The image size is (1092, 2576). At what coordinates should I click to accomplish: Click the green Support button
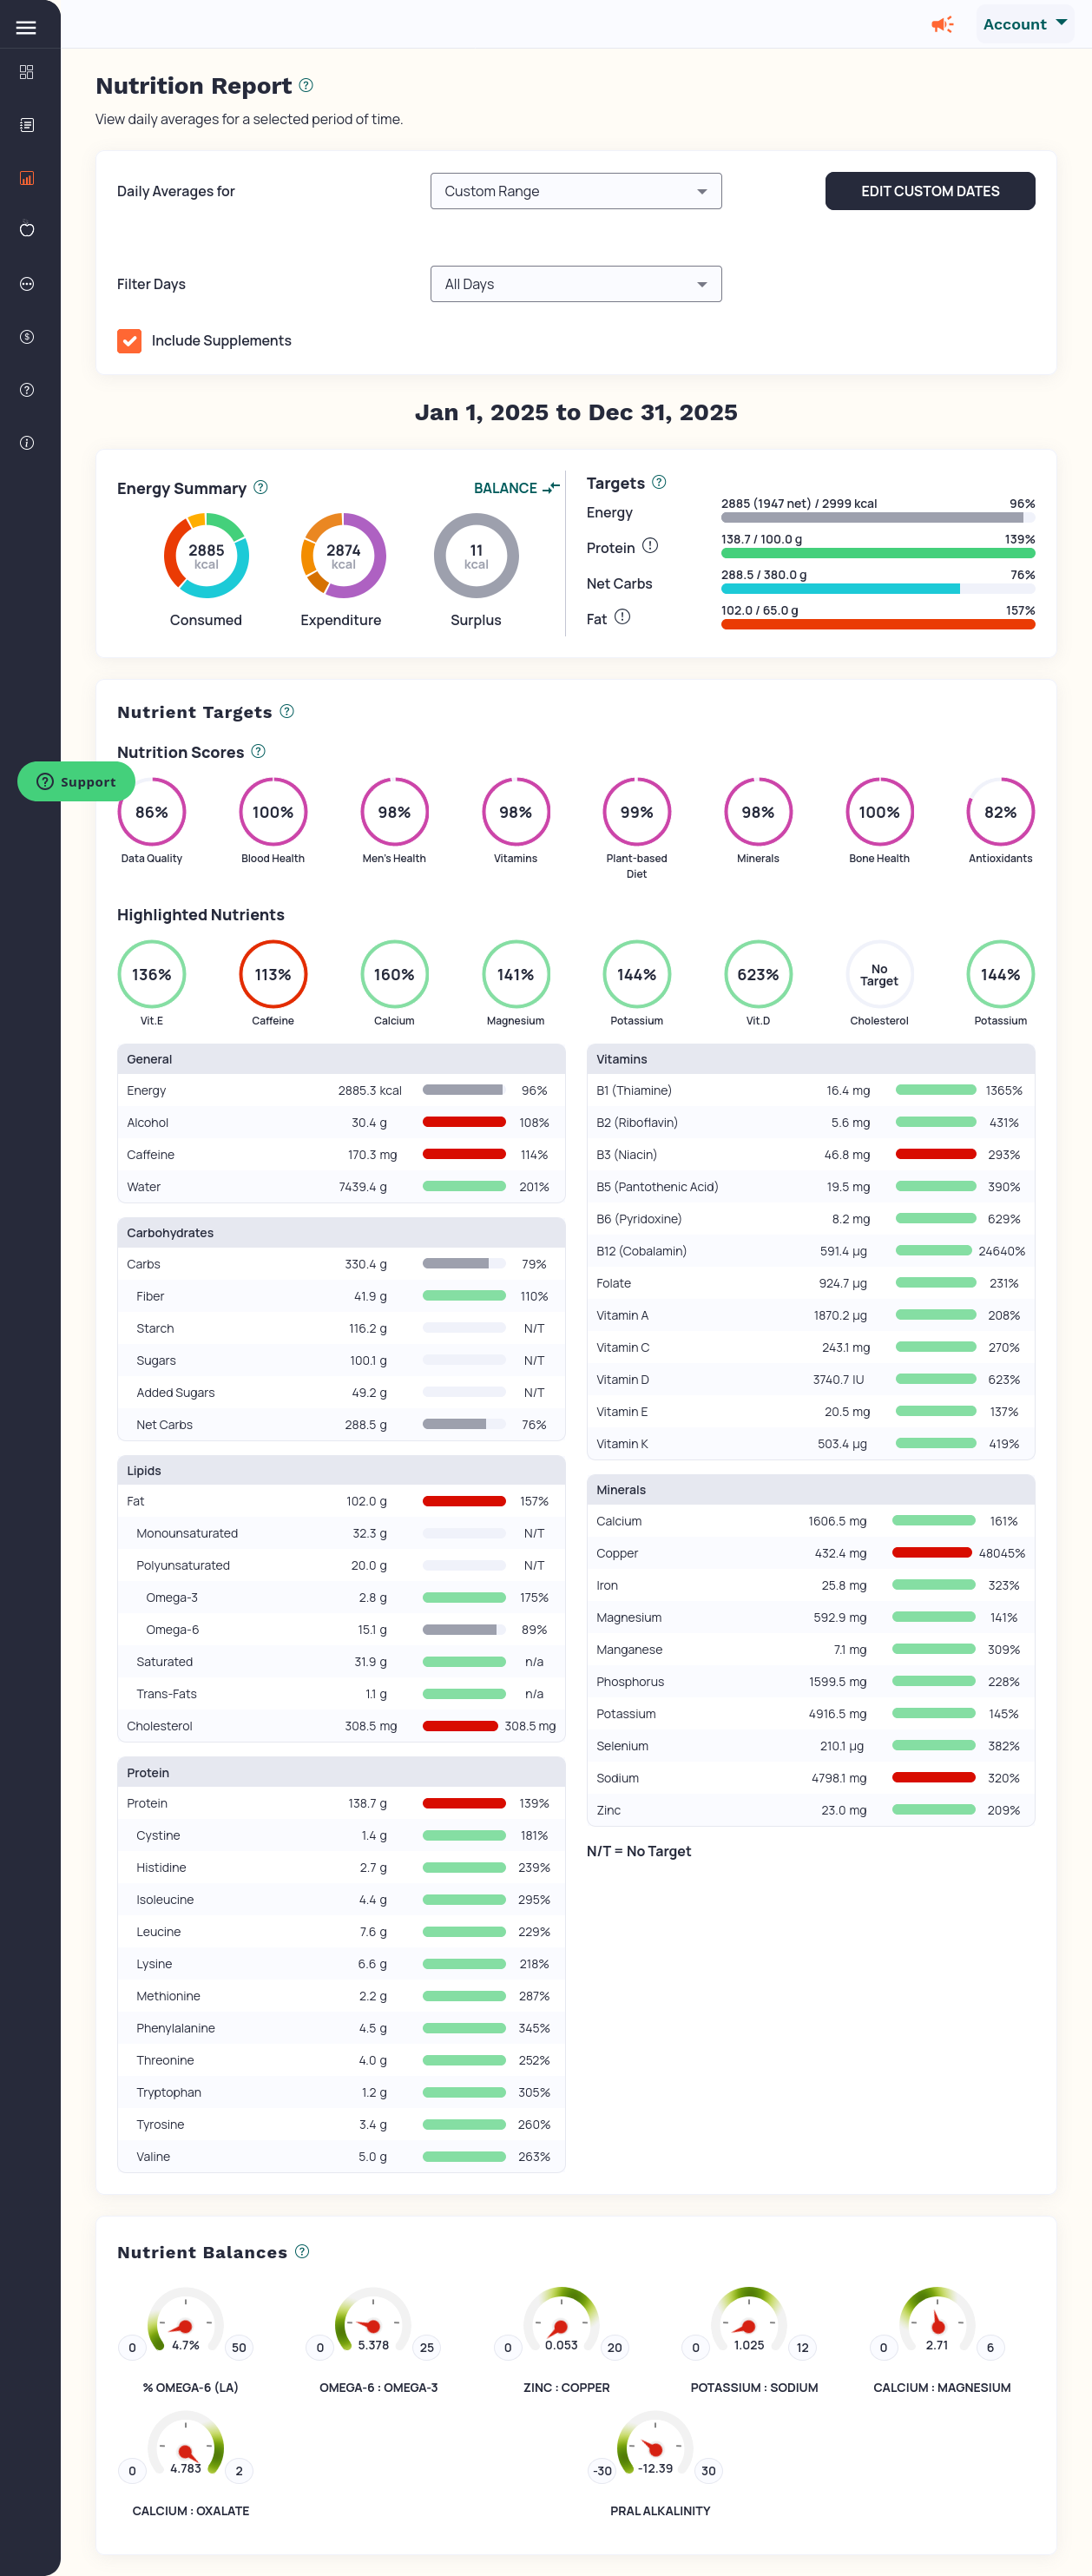[x=76, y=782]
